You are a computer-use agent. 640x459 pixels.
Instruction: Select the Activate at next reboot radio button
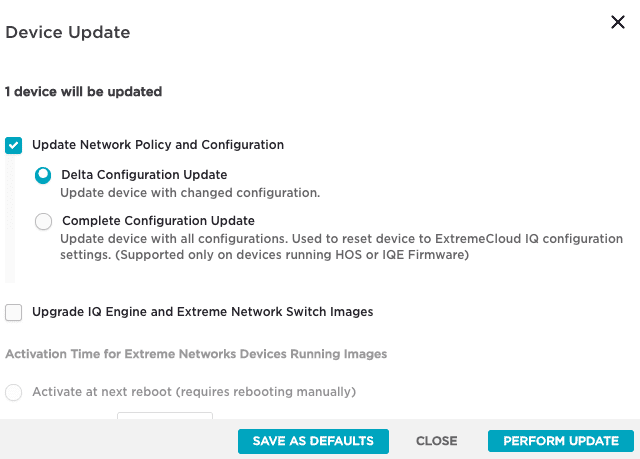[14, 392]
